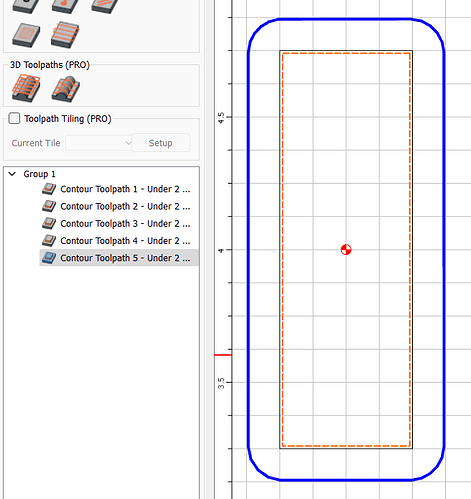
Task: Collapse the Group 1 tree chevron
Action: (12, 174)
